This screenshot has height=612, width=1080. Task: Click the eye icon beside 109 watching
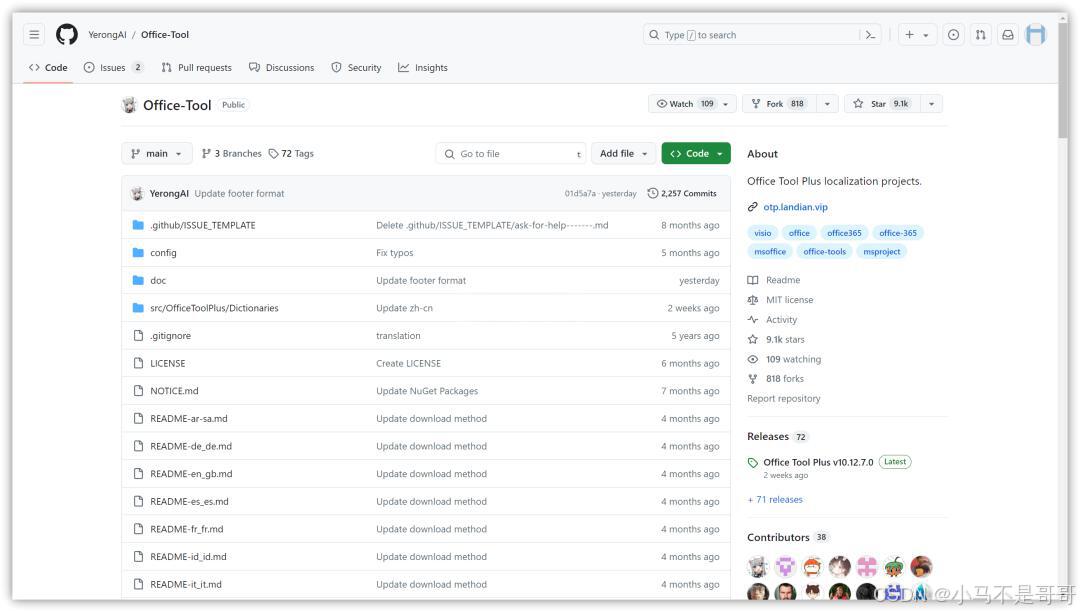pos(753,359)
